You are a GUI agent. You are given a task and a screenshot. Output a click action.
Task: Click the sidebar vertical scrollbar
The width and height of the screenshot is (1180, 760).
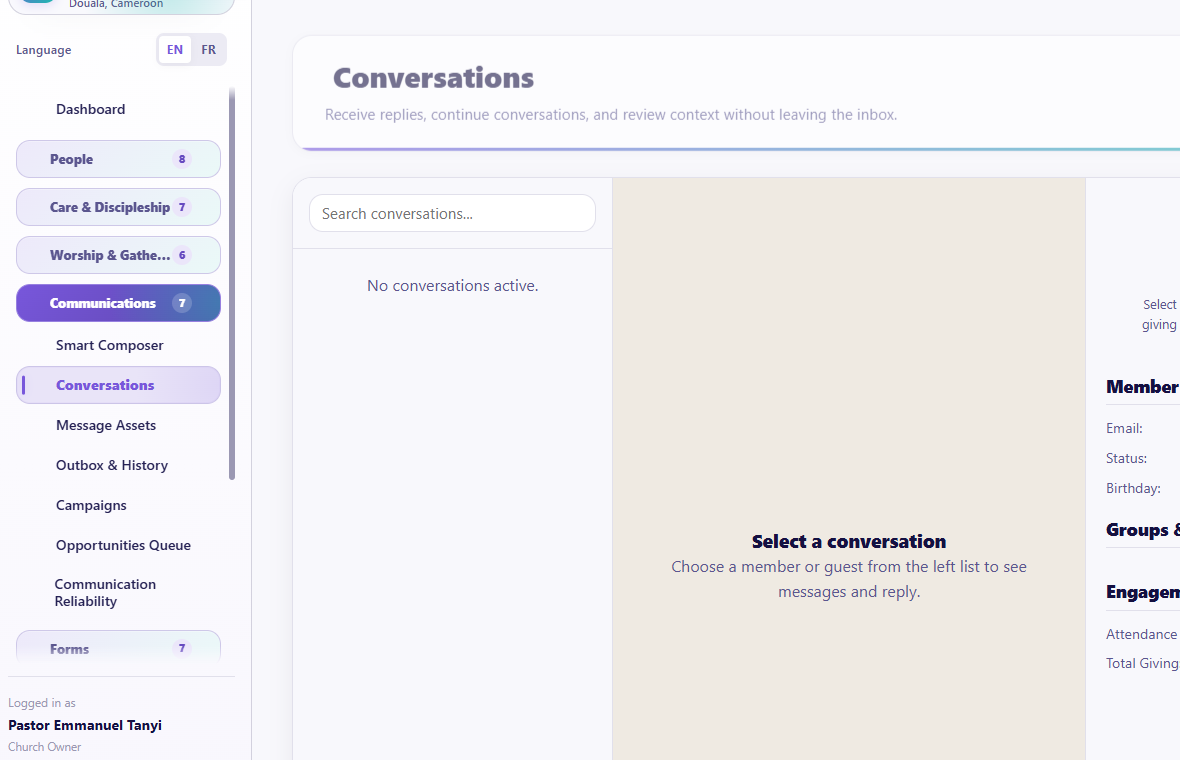pyautogui.click(x=232, y=284)
